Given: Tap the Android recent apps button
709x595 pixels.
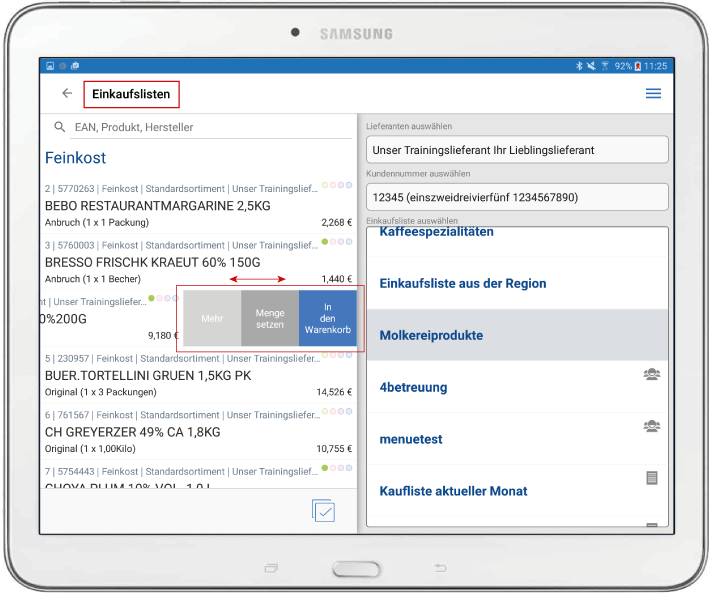Looking at the screenshot, I should (x=270, y=568).
